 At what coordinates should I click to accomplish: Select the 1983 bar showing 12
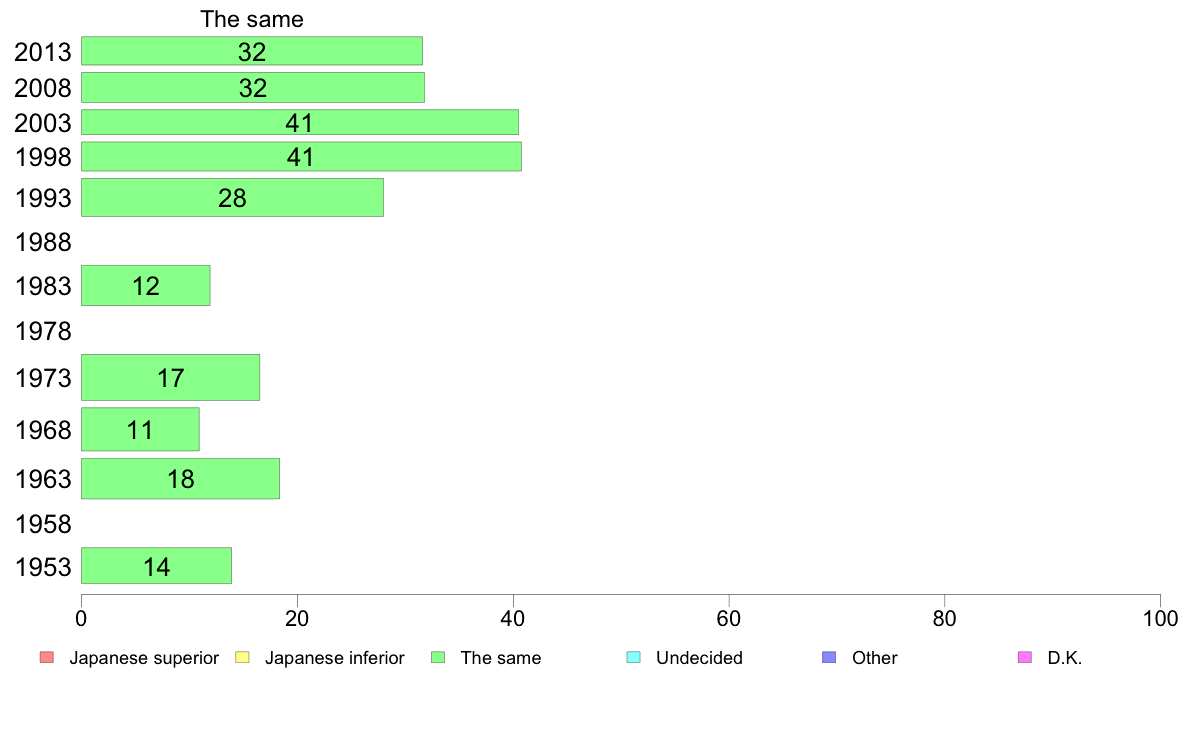coord(145,286)
